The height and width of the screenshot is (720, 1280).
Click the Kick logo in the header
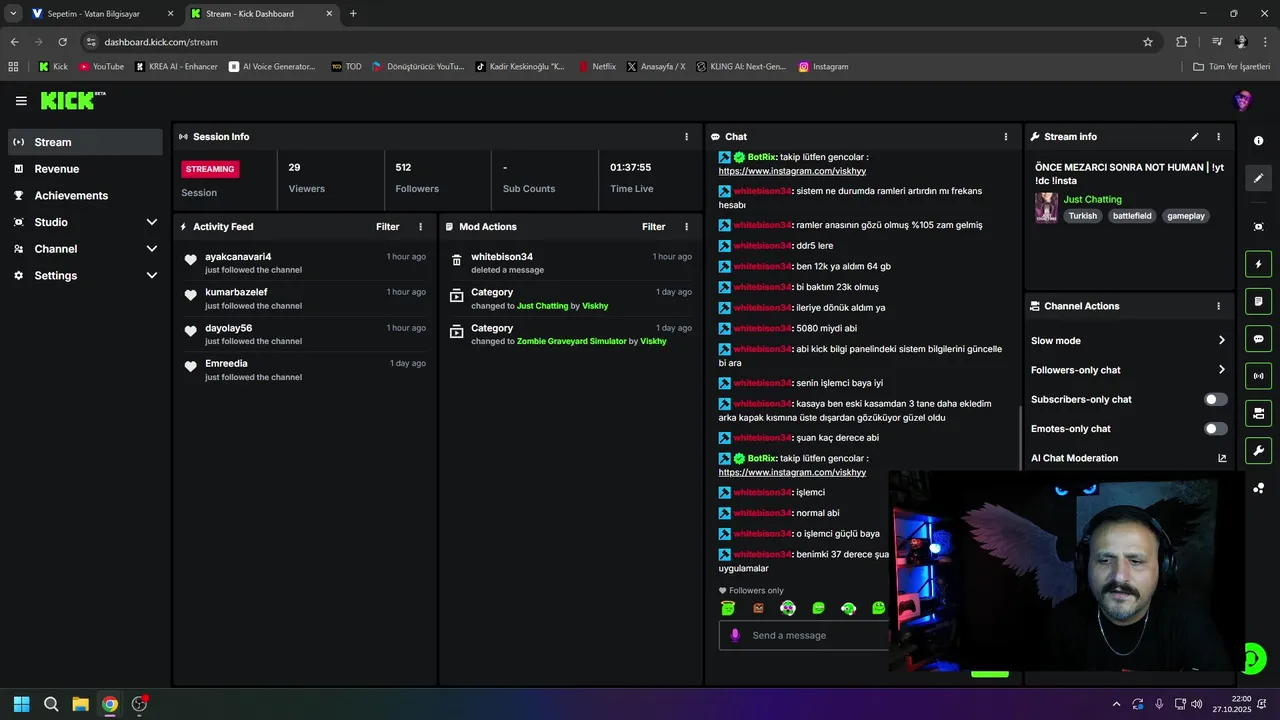(72, 100)
